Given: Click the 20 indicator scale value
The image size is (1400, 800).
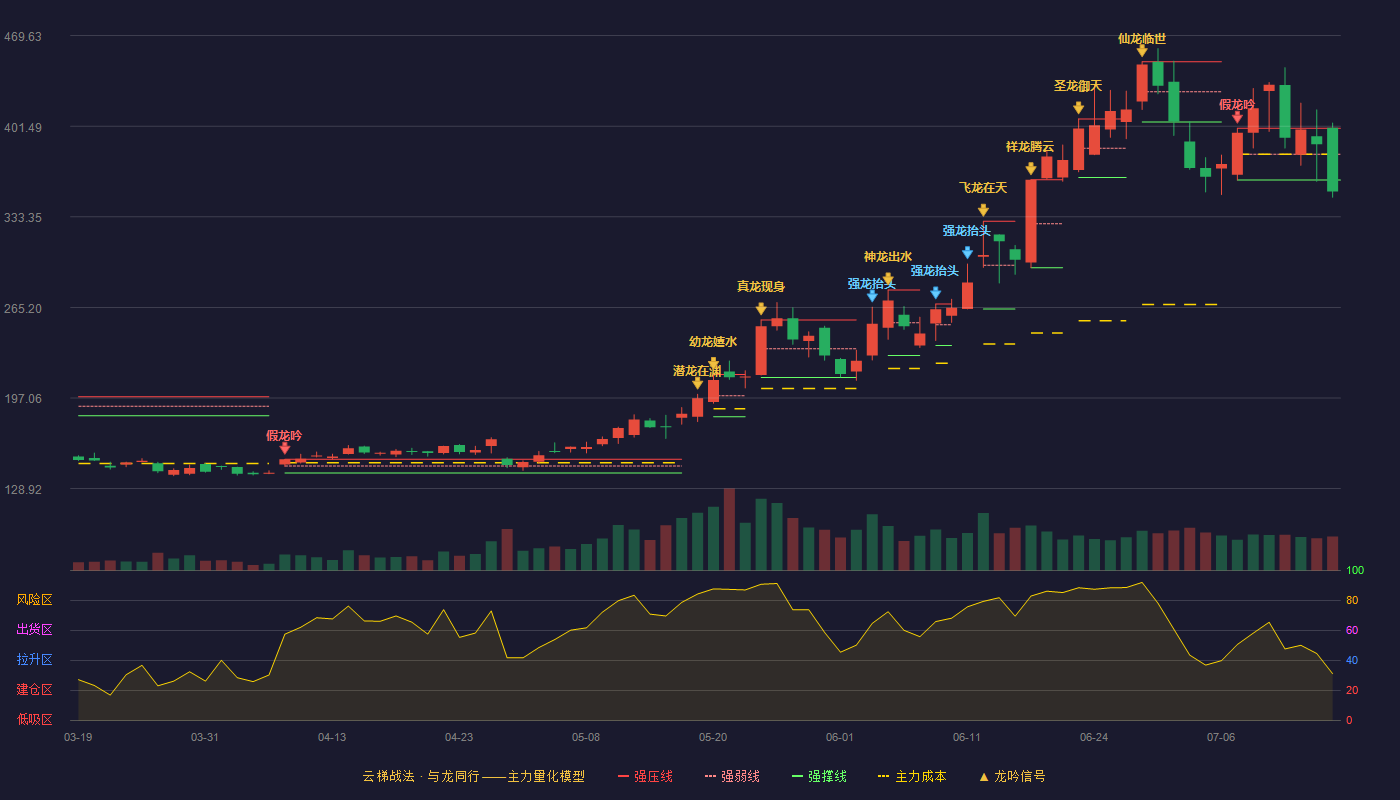Looking at the screenshot, I should (1352, 690).
